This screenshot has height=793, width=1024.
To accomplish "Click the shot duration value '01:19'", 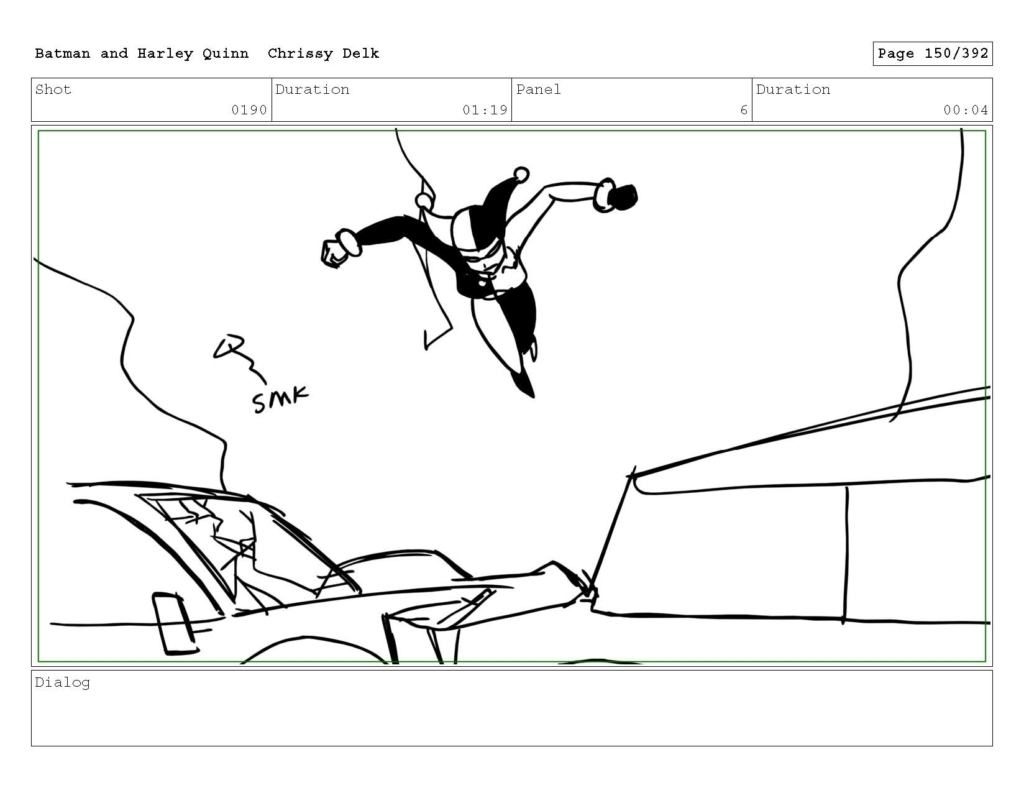I will [485, 110].
